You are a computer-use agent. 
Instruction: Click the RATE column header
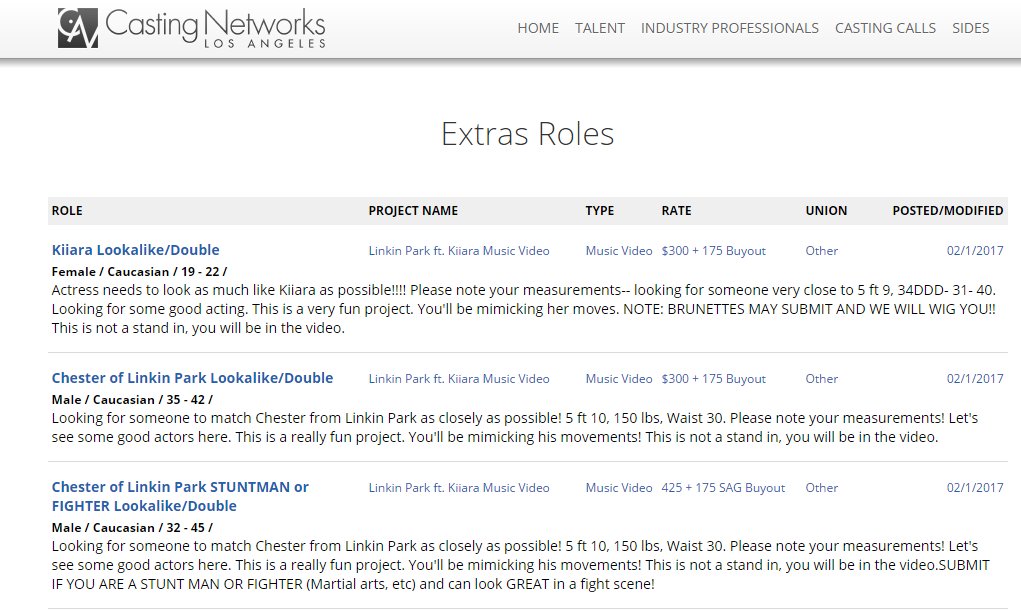pyautogui.click(x=677, y=211)
